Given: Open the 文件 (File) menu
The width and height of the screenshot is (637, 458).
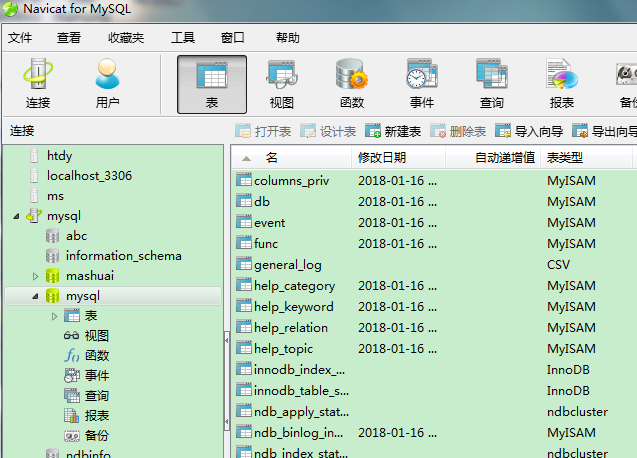Looking at the screenshot, I should click(x=20, y=38).
